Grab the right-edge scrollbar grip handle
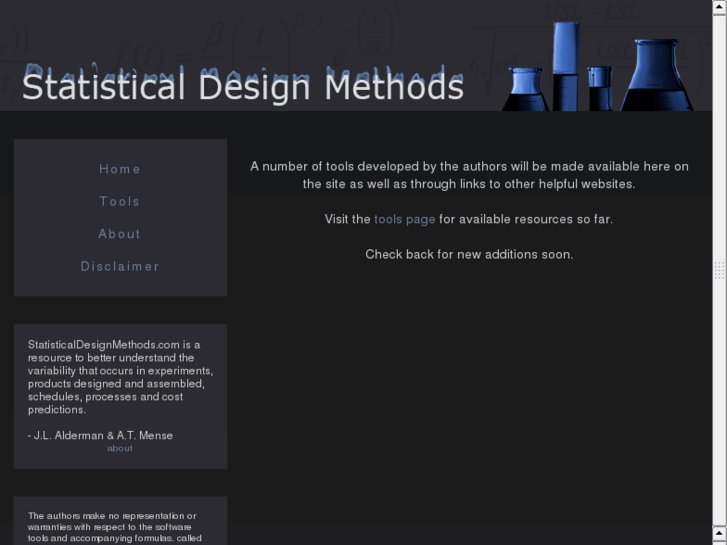This screenshot has width=727, height=545. tap(719, 270)
